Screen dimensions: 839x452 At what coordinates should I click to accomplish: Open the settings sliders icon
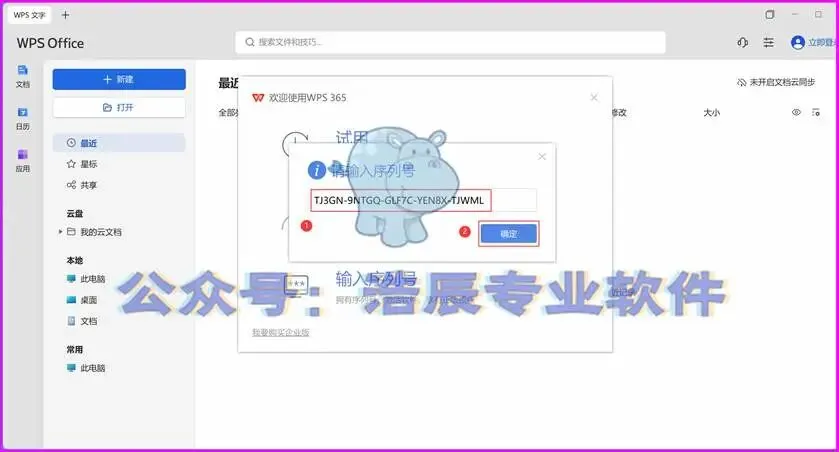pos(768,42)
